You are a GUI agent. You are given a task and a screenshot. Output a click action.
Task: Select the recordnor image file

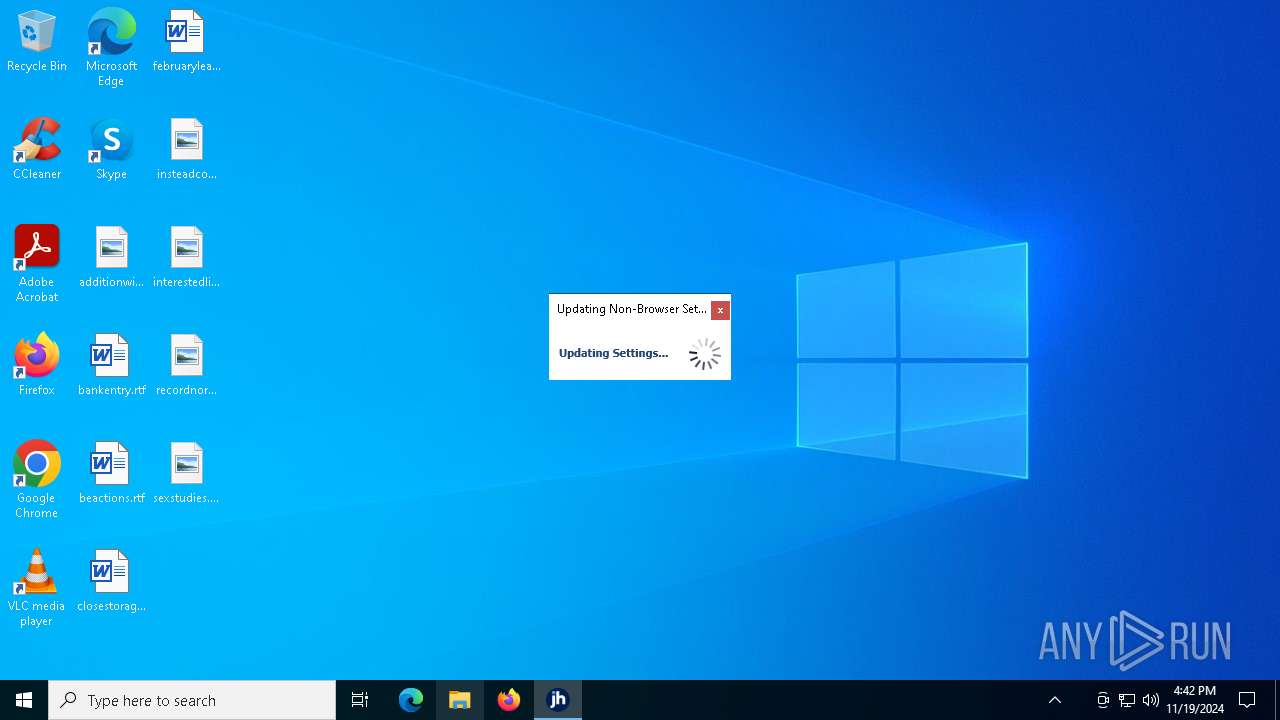click(x=186, y=365)
